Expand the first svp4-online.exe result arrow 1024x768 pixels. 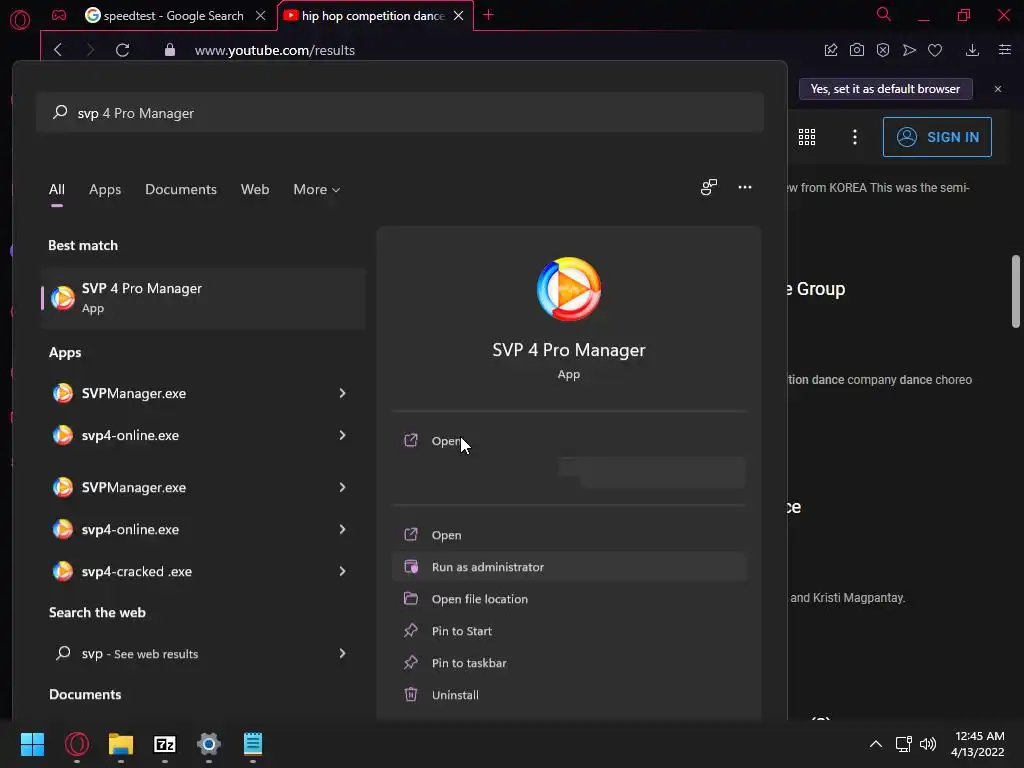click(x=342, y=435)
